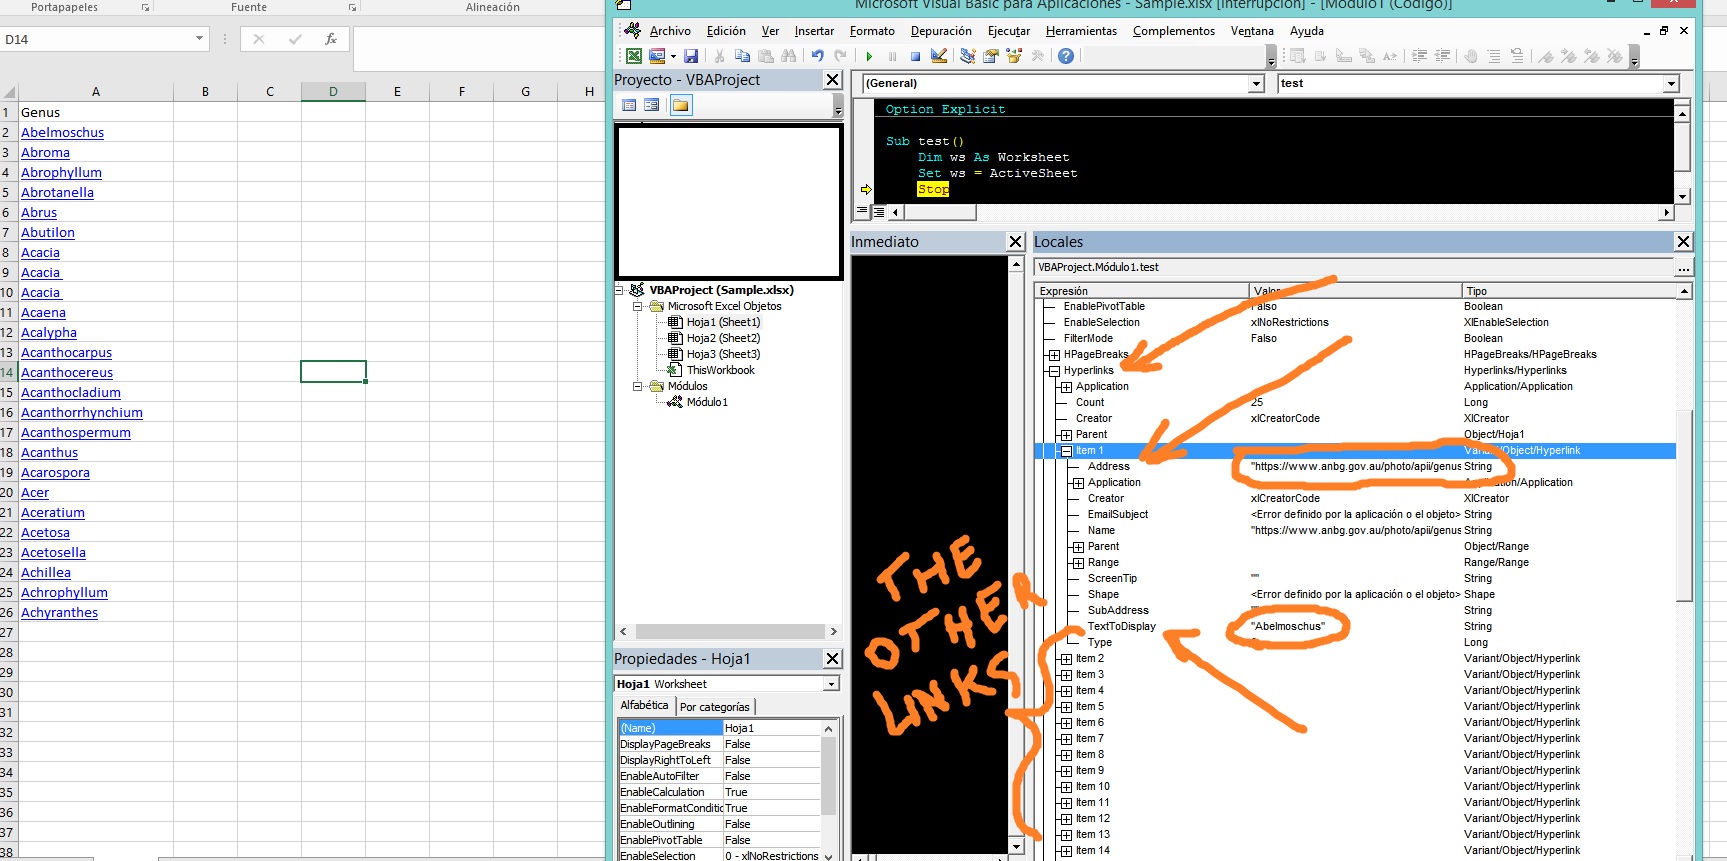Expand Item 2 in the Locales tree
The width and height of the screenshot is (1727, 861).
[1066, 659]
